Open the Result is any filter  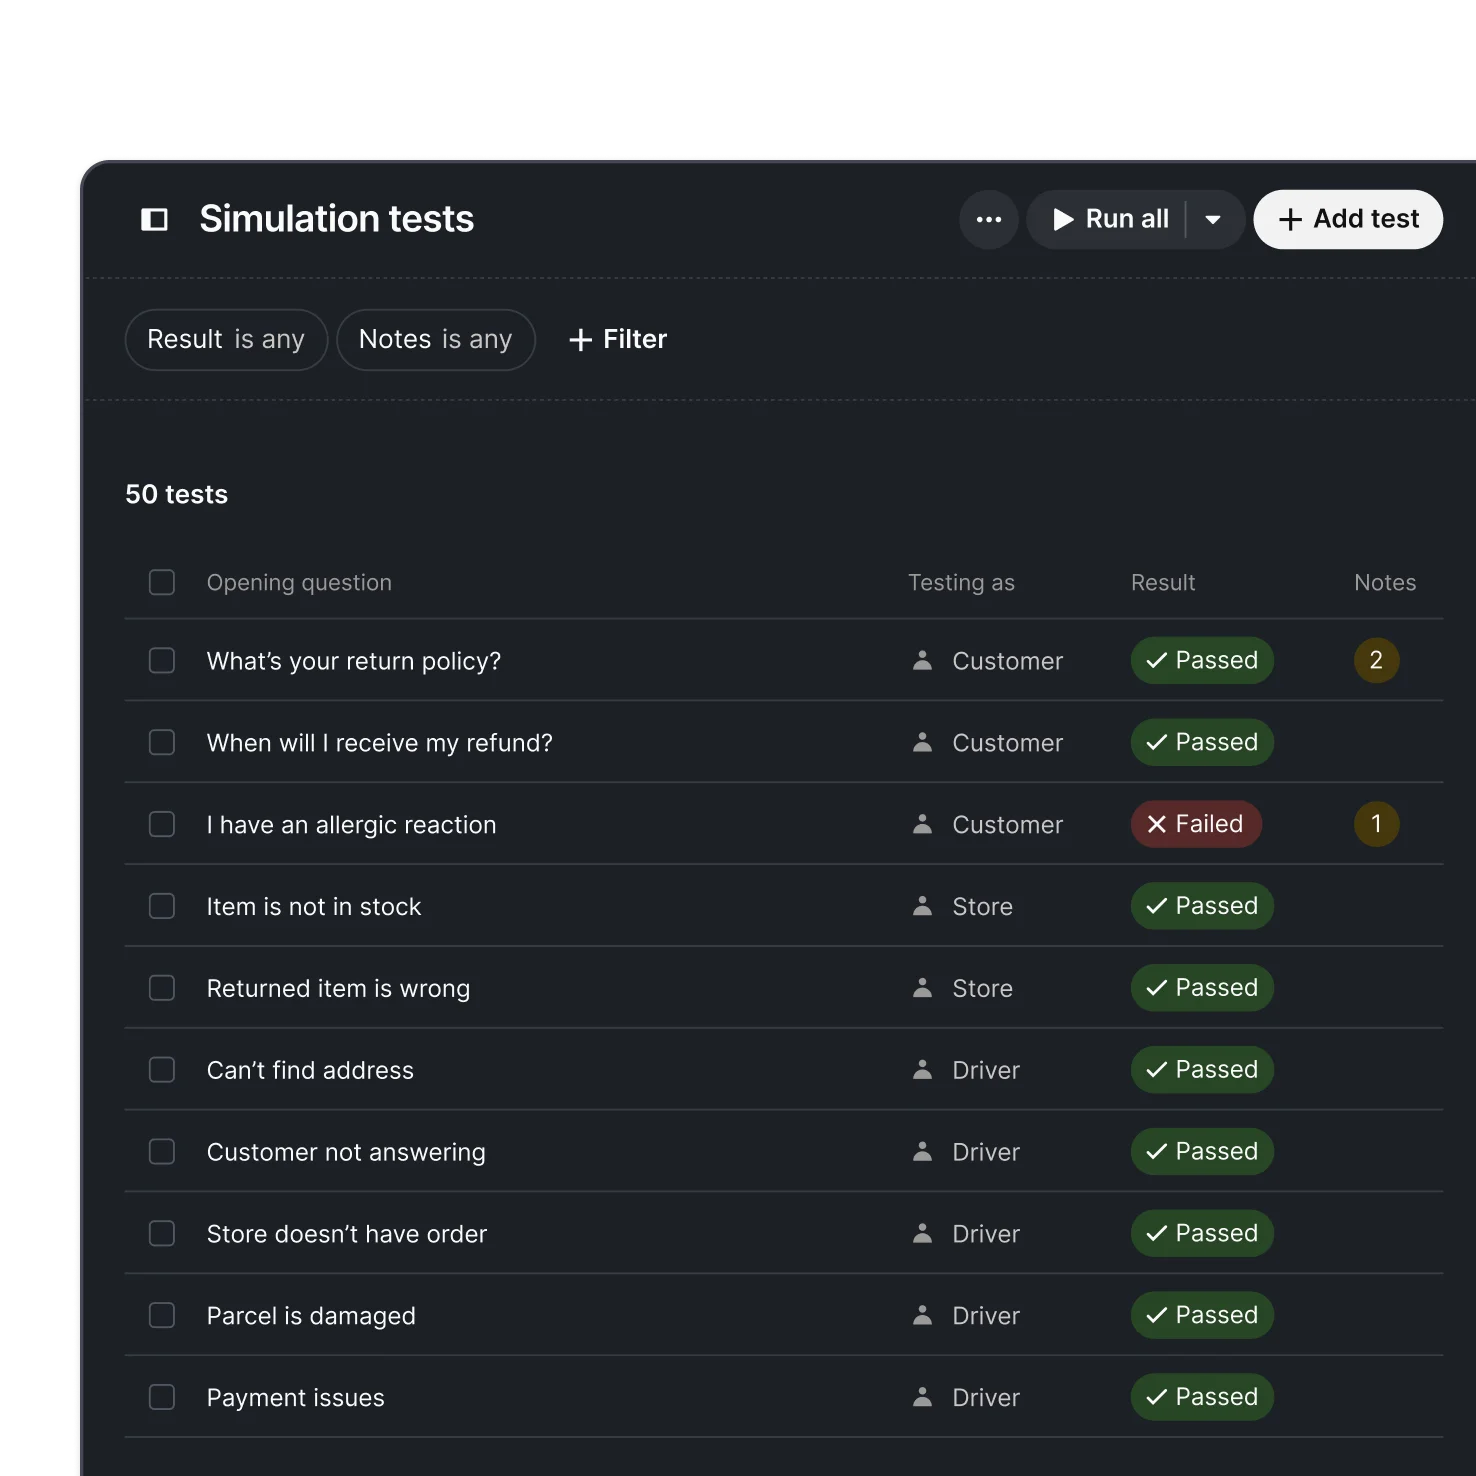(x=226, y=339)
